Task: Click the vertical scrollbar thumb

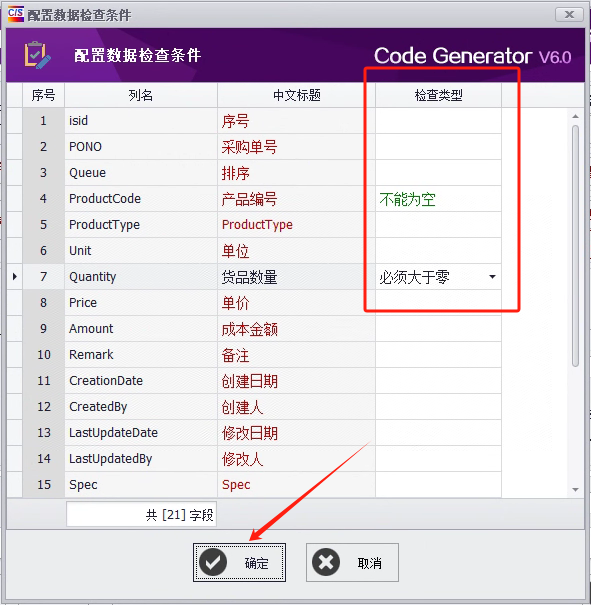Action: tap(575, 246)
